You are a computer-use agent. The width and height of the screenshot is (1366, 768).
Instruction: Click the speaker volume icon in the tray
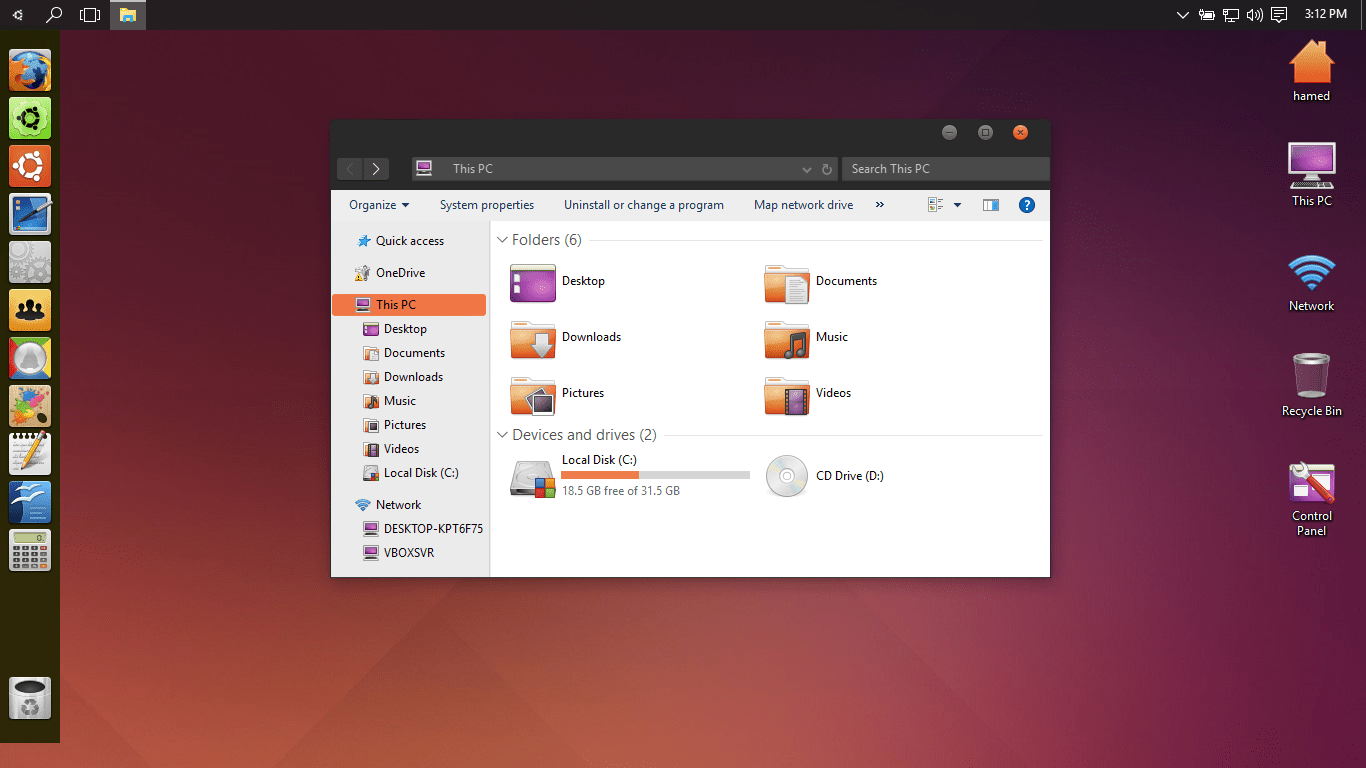1254,14
